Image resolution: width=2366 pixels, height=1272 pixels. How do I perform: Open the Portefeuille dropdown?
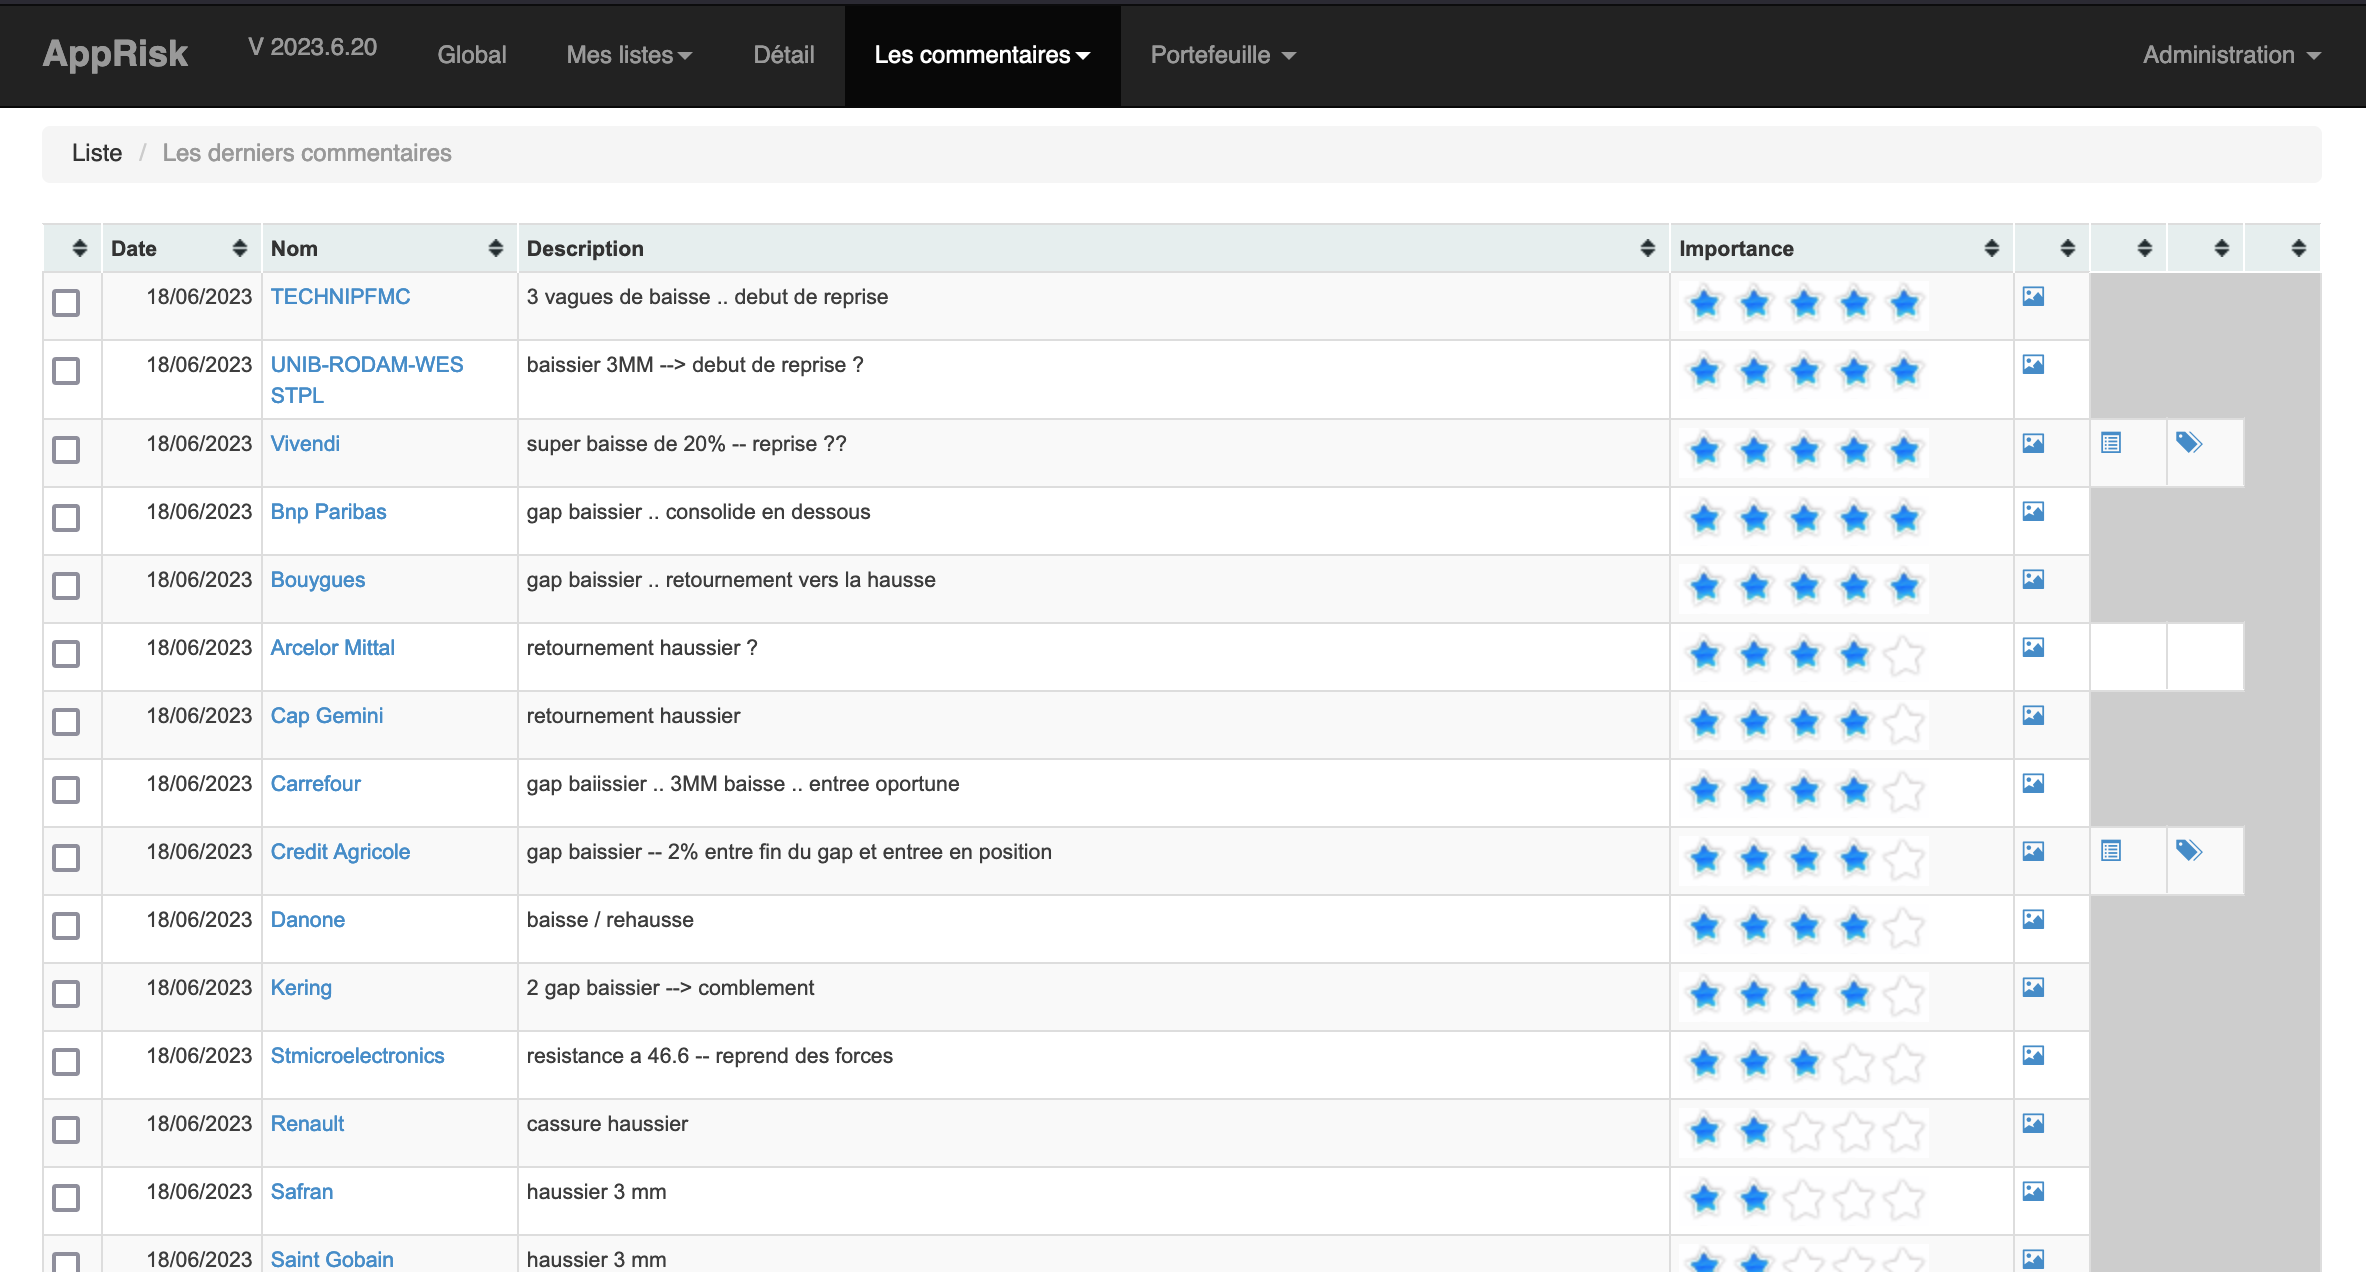pyautogui.click(x=1222, y=55)
